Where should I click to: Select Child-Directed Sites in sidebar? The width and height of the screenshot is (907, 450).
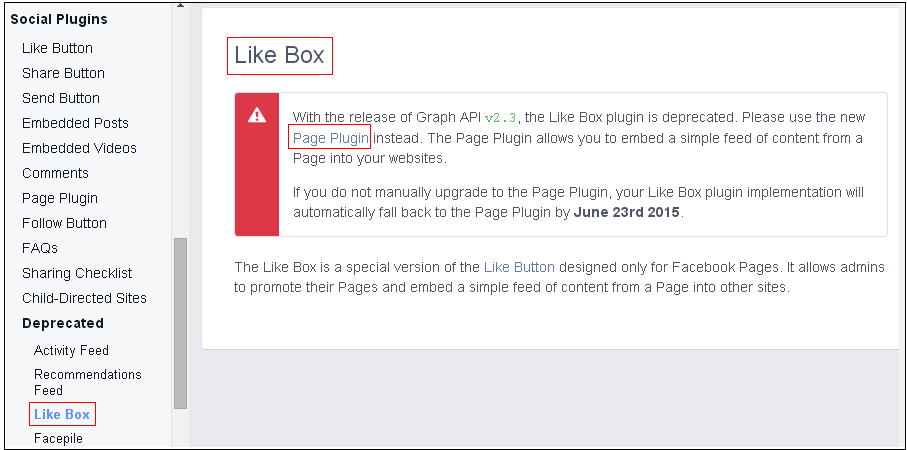(x=84, y=298)
